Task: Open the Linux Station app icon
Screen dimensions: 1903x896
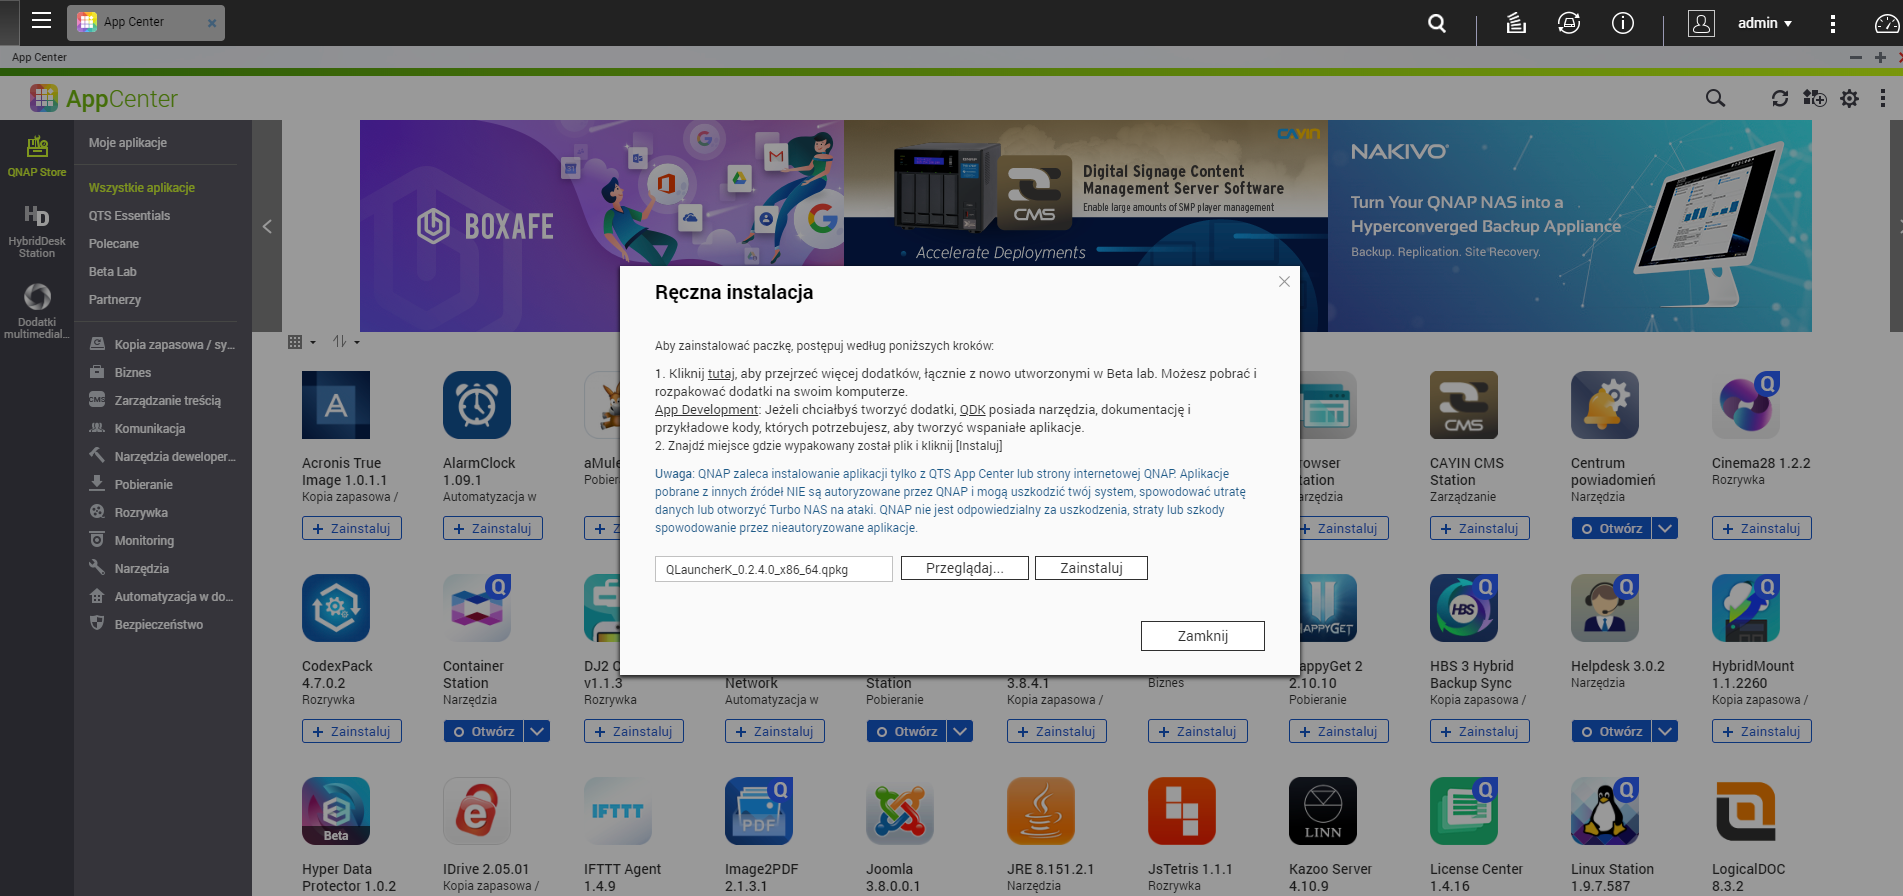Action: 1605,811
